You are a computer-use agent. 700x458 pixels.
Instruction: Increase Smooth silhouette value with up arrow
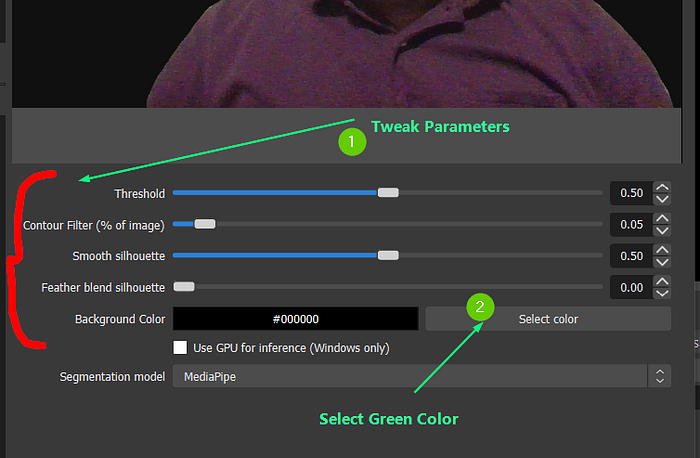pos(662,250)
